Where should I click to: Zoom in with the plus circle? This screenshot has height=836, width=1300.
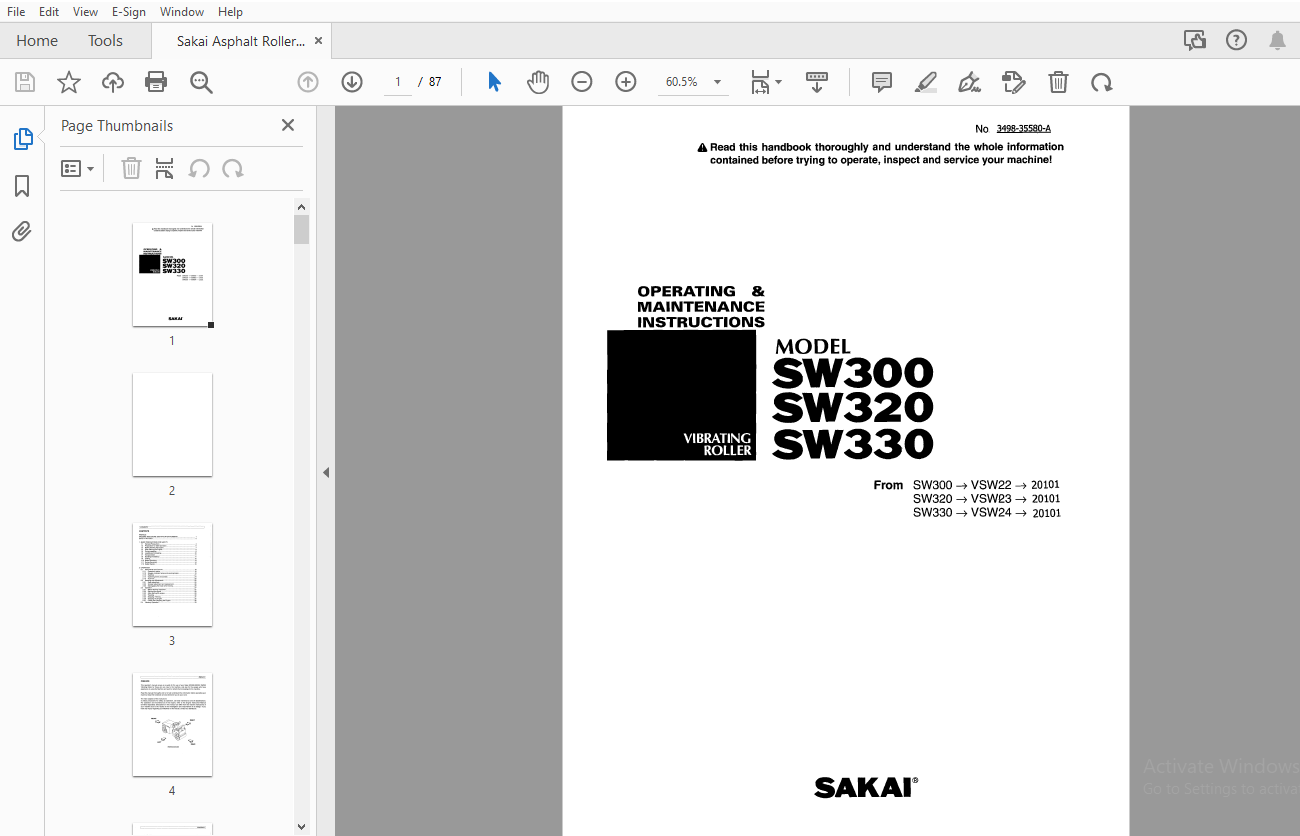point(626,82)
